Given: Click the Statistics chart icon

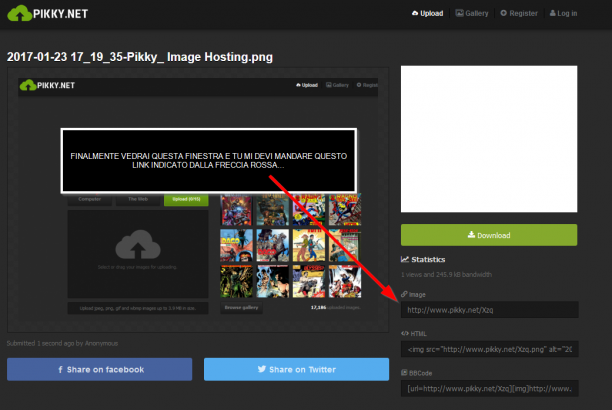Looking at the screenshot, I should (405, 259).
